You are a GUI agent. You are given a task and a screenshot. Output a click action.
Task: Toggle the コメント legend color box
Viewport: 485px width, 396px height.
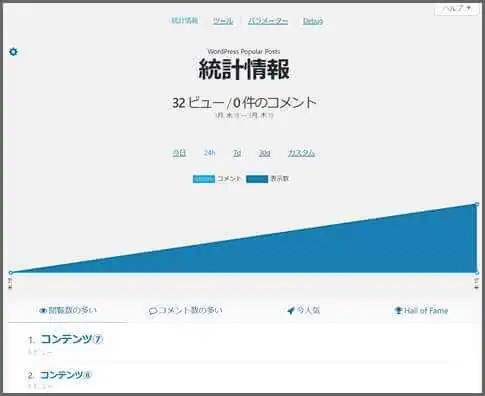204,179
